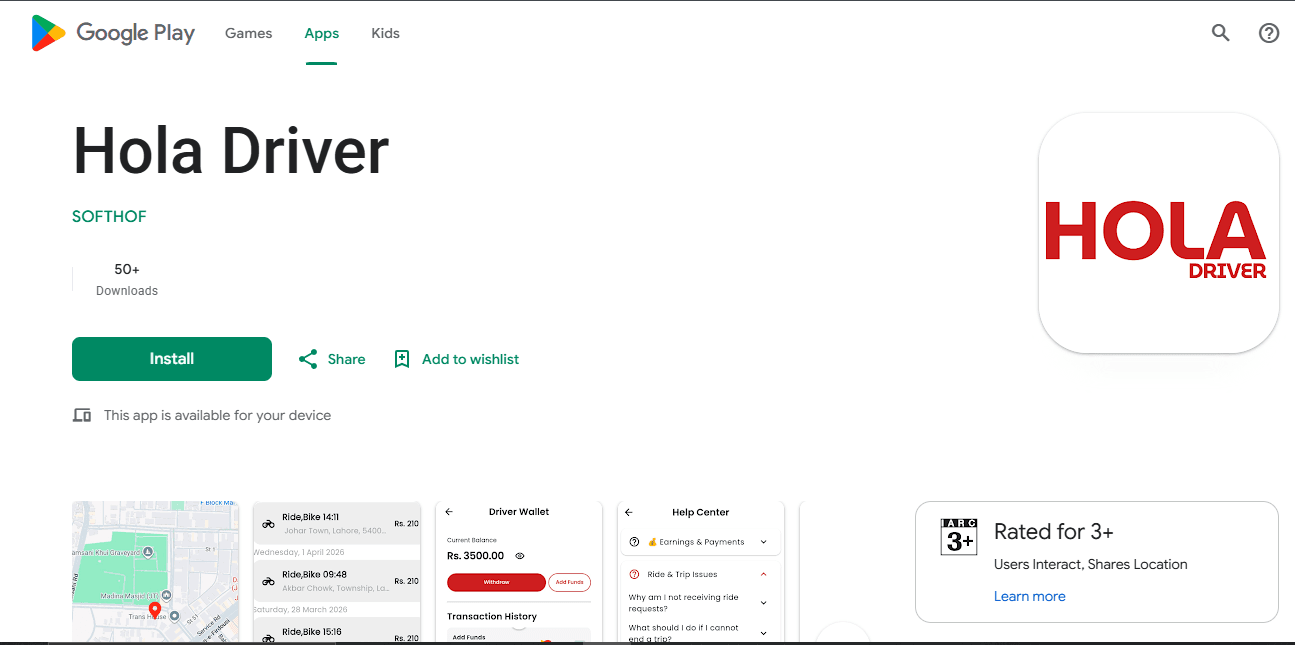Viewport: 1295px width, 645px height.
Task: Open the Help center question-mark icon
Action: (x=1268, y=33)
